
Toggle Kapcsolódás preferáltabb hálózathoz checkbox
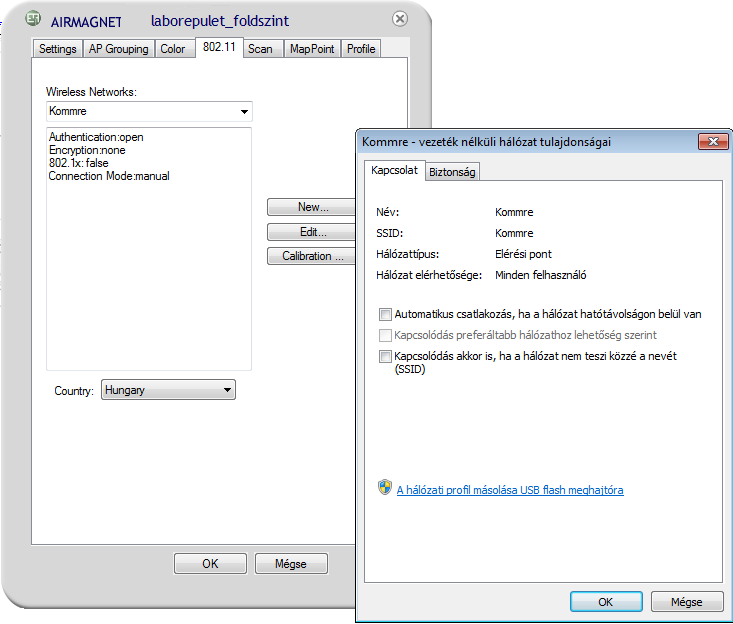point(385,335)
